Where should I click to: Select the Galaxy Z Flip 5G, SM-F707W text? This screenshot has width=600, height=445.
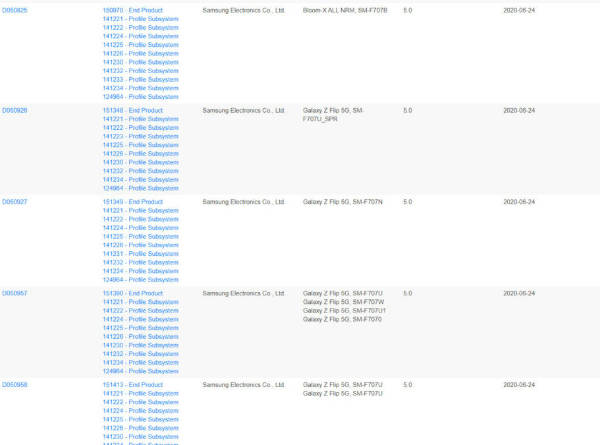coord(343,302)
